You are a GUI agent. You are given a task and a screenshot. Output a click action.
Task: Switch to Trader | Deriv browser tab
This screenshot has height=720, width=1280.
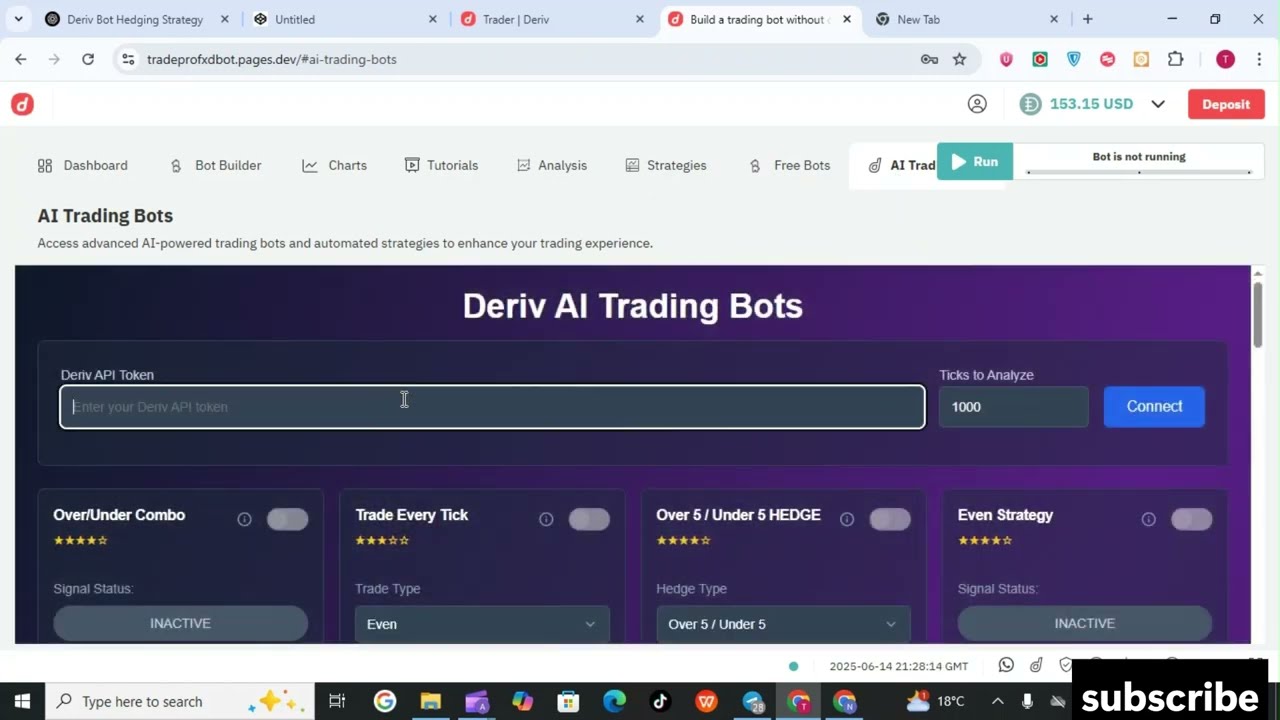pyautogui.click(x=552, y=19)
